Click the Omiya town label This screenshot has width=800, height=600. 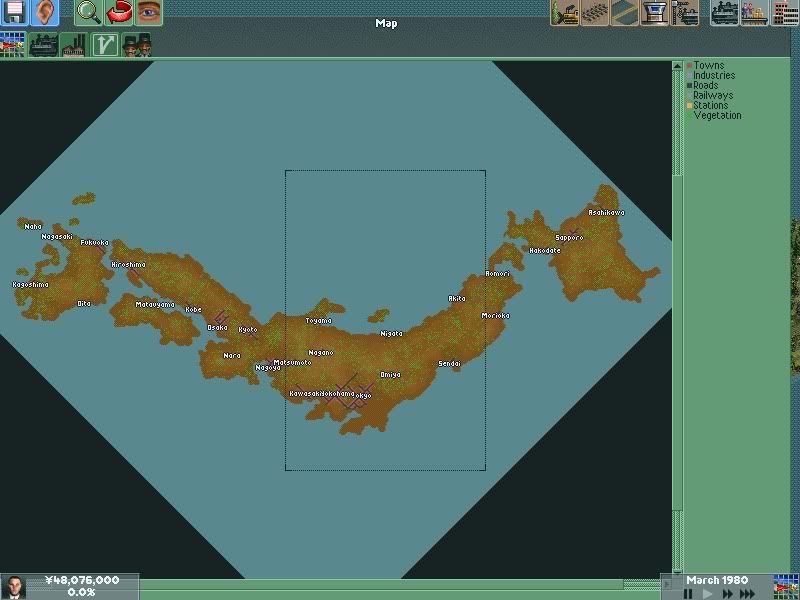click(390, 374)
